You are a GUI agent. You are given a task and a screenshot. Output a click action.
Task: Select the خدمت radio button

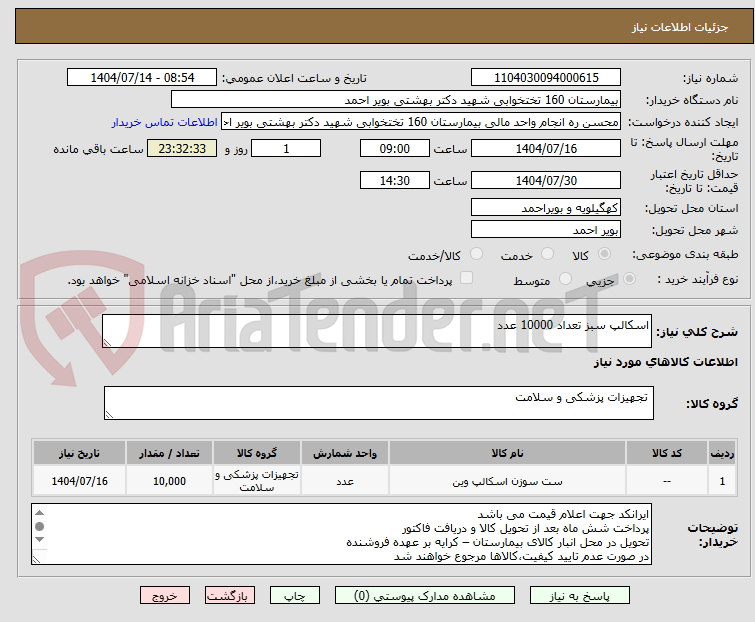pos(547,254)
